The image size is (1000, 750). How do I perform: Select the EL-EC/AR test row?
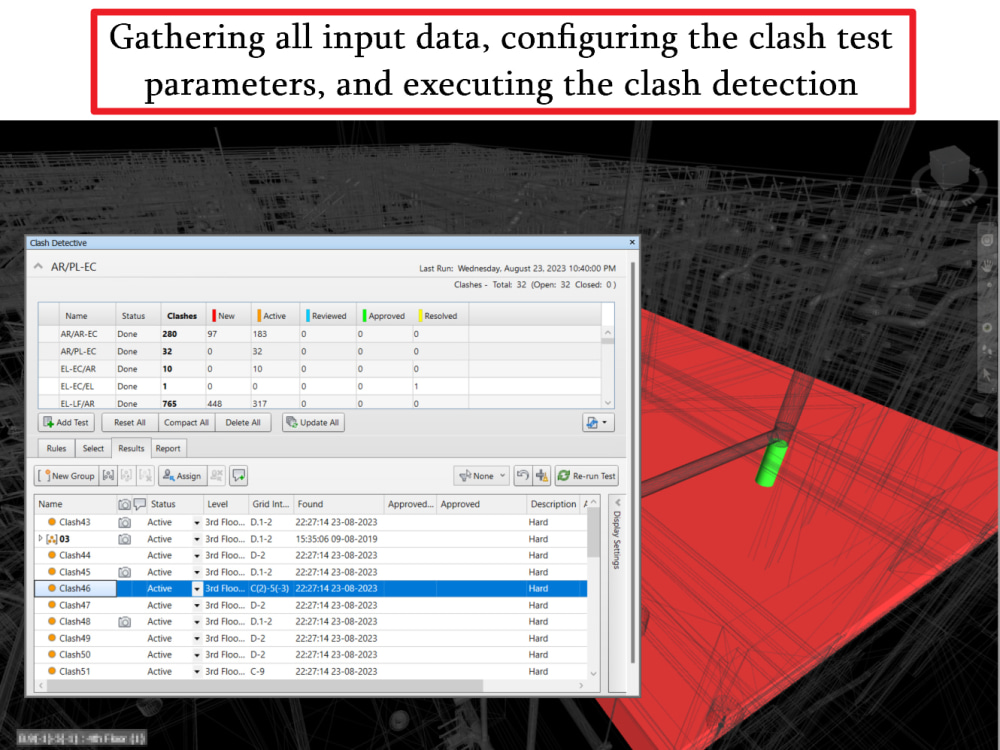point(320,369)
